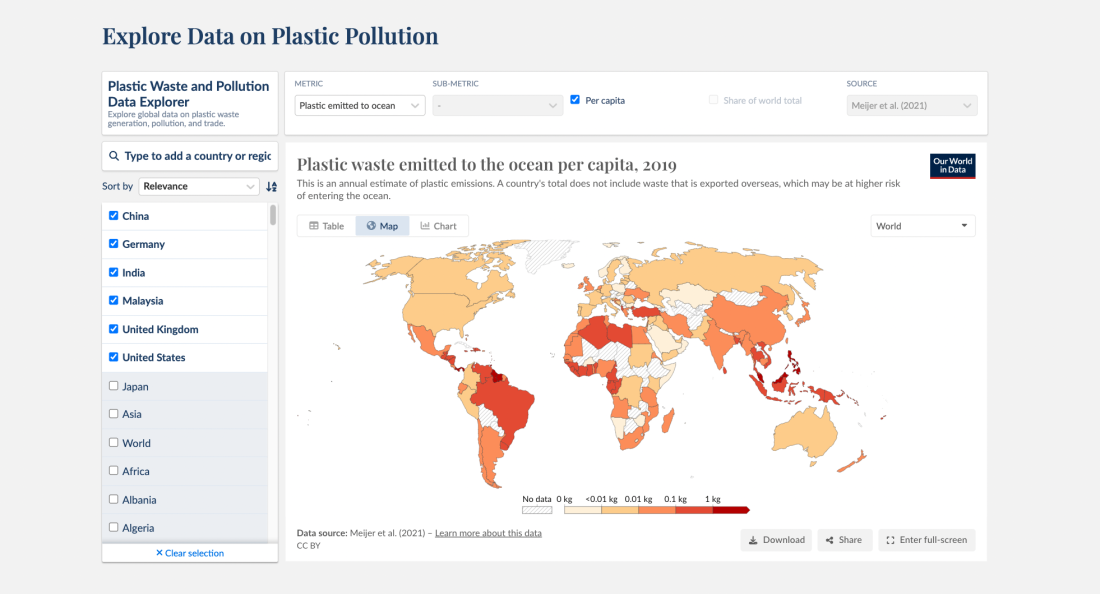Open the Enter full-screen view
Screen dimensions: 1100x594
927,540
